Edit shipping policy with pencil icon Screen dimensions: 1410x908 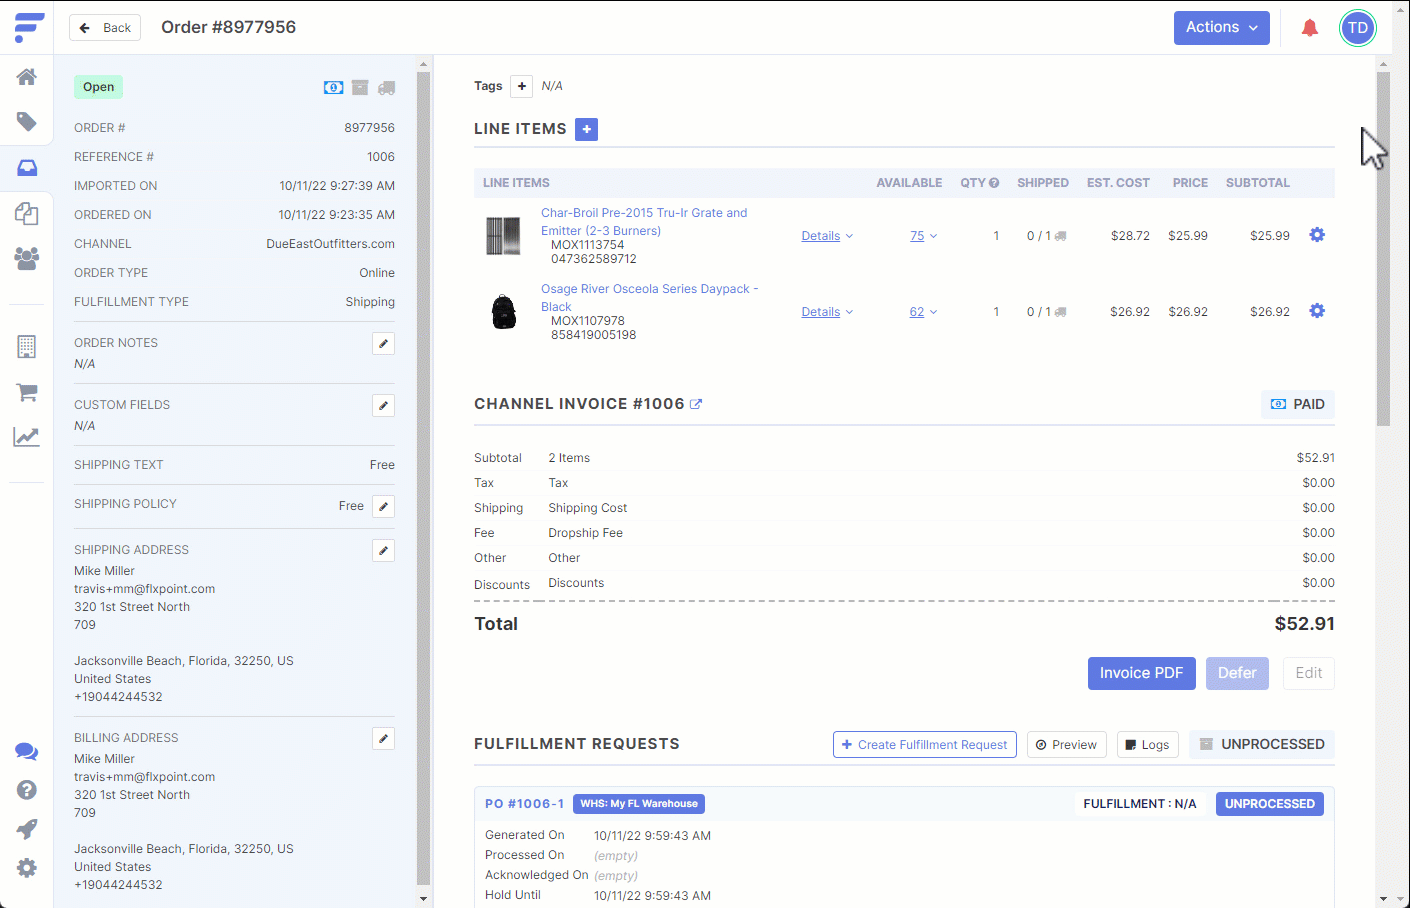[x=383, y=507]
